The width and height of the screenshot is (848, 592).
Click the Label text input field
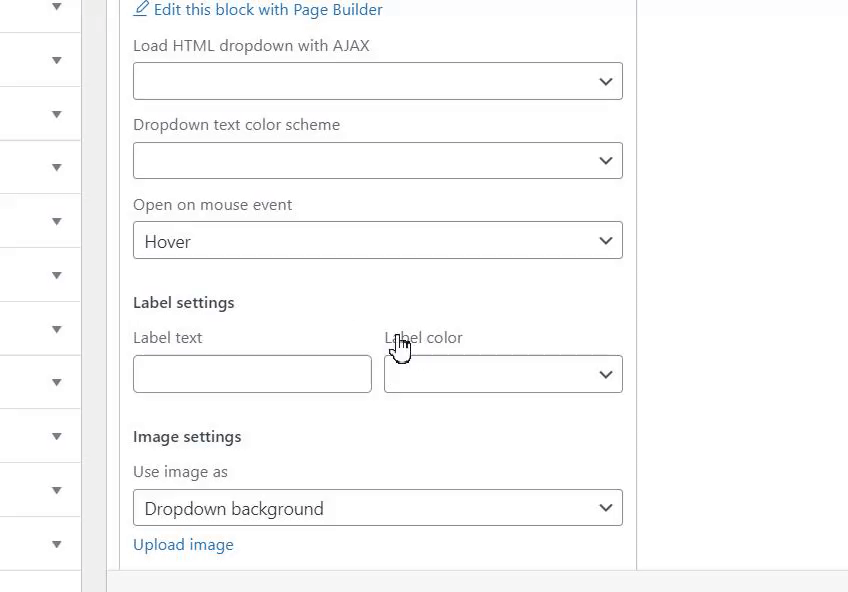coord(252,374)
